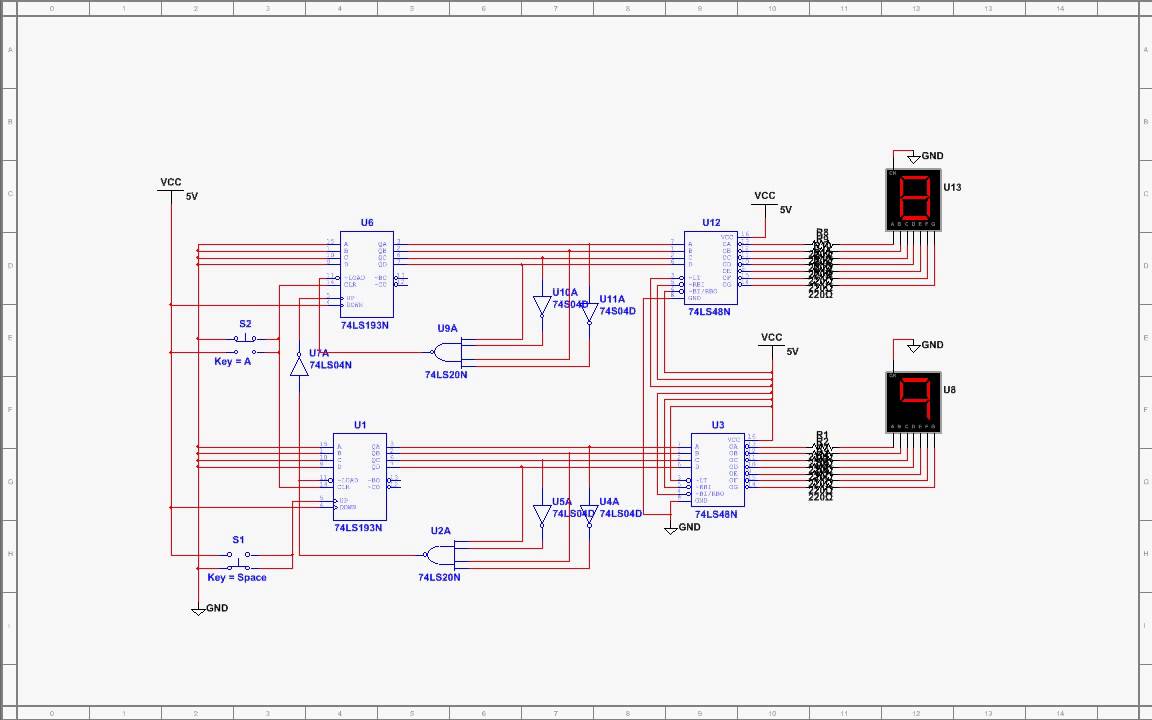Toggle the S2 pushbutton switch
This screenshot has height=720, width=1152.
[x=245, y=345]
